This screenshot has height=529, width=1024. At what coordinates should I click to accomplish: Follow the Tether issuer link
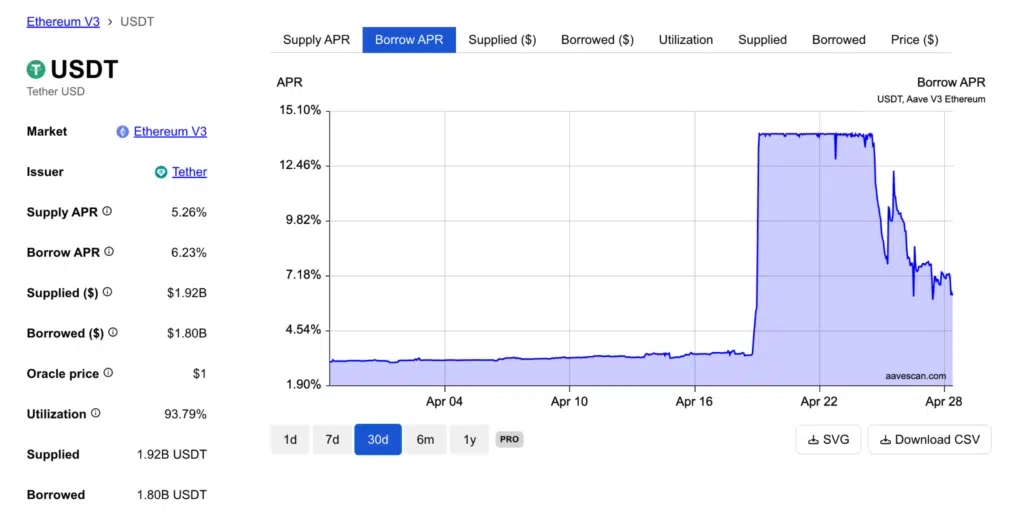tap(189, 172)
